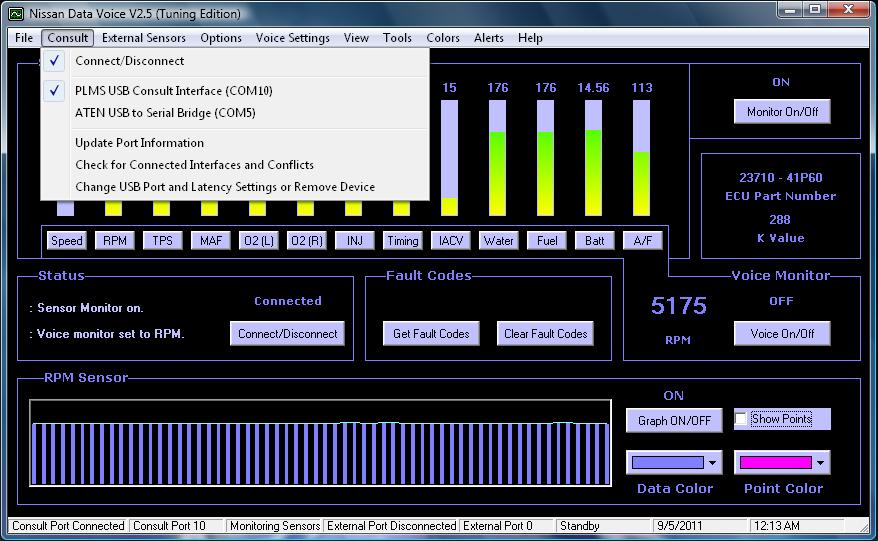Close the open Consult menu
This screenshot has width=878, height=541.
68,38
